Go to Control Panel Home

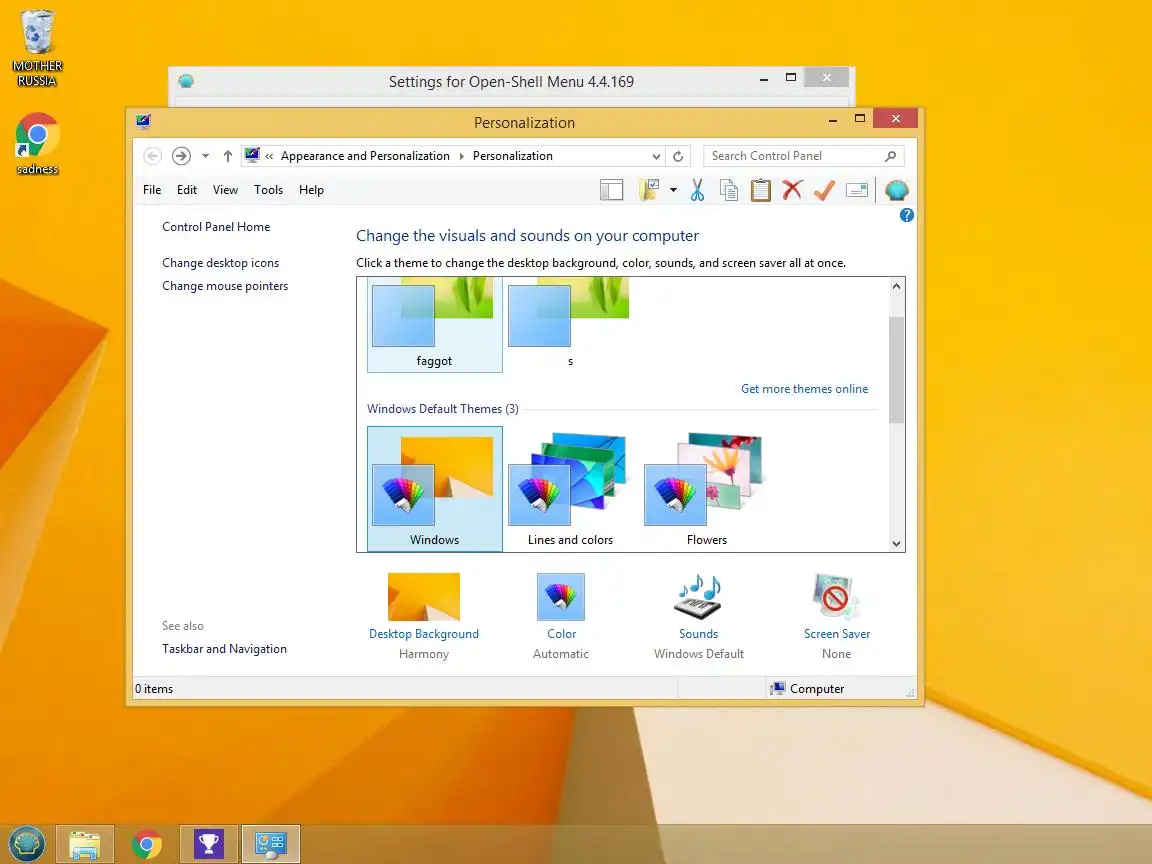point(216,227)
